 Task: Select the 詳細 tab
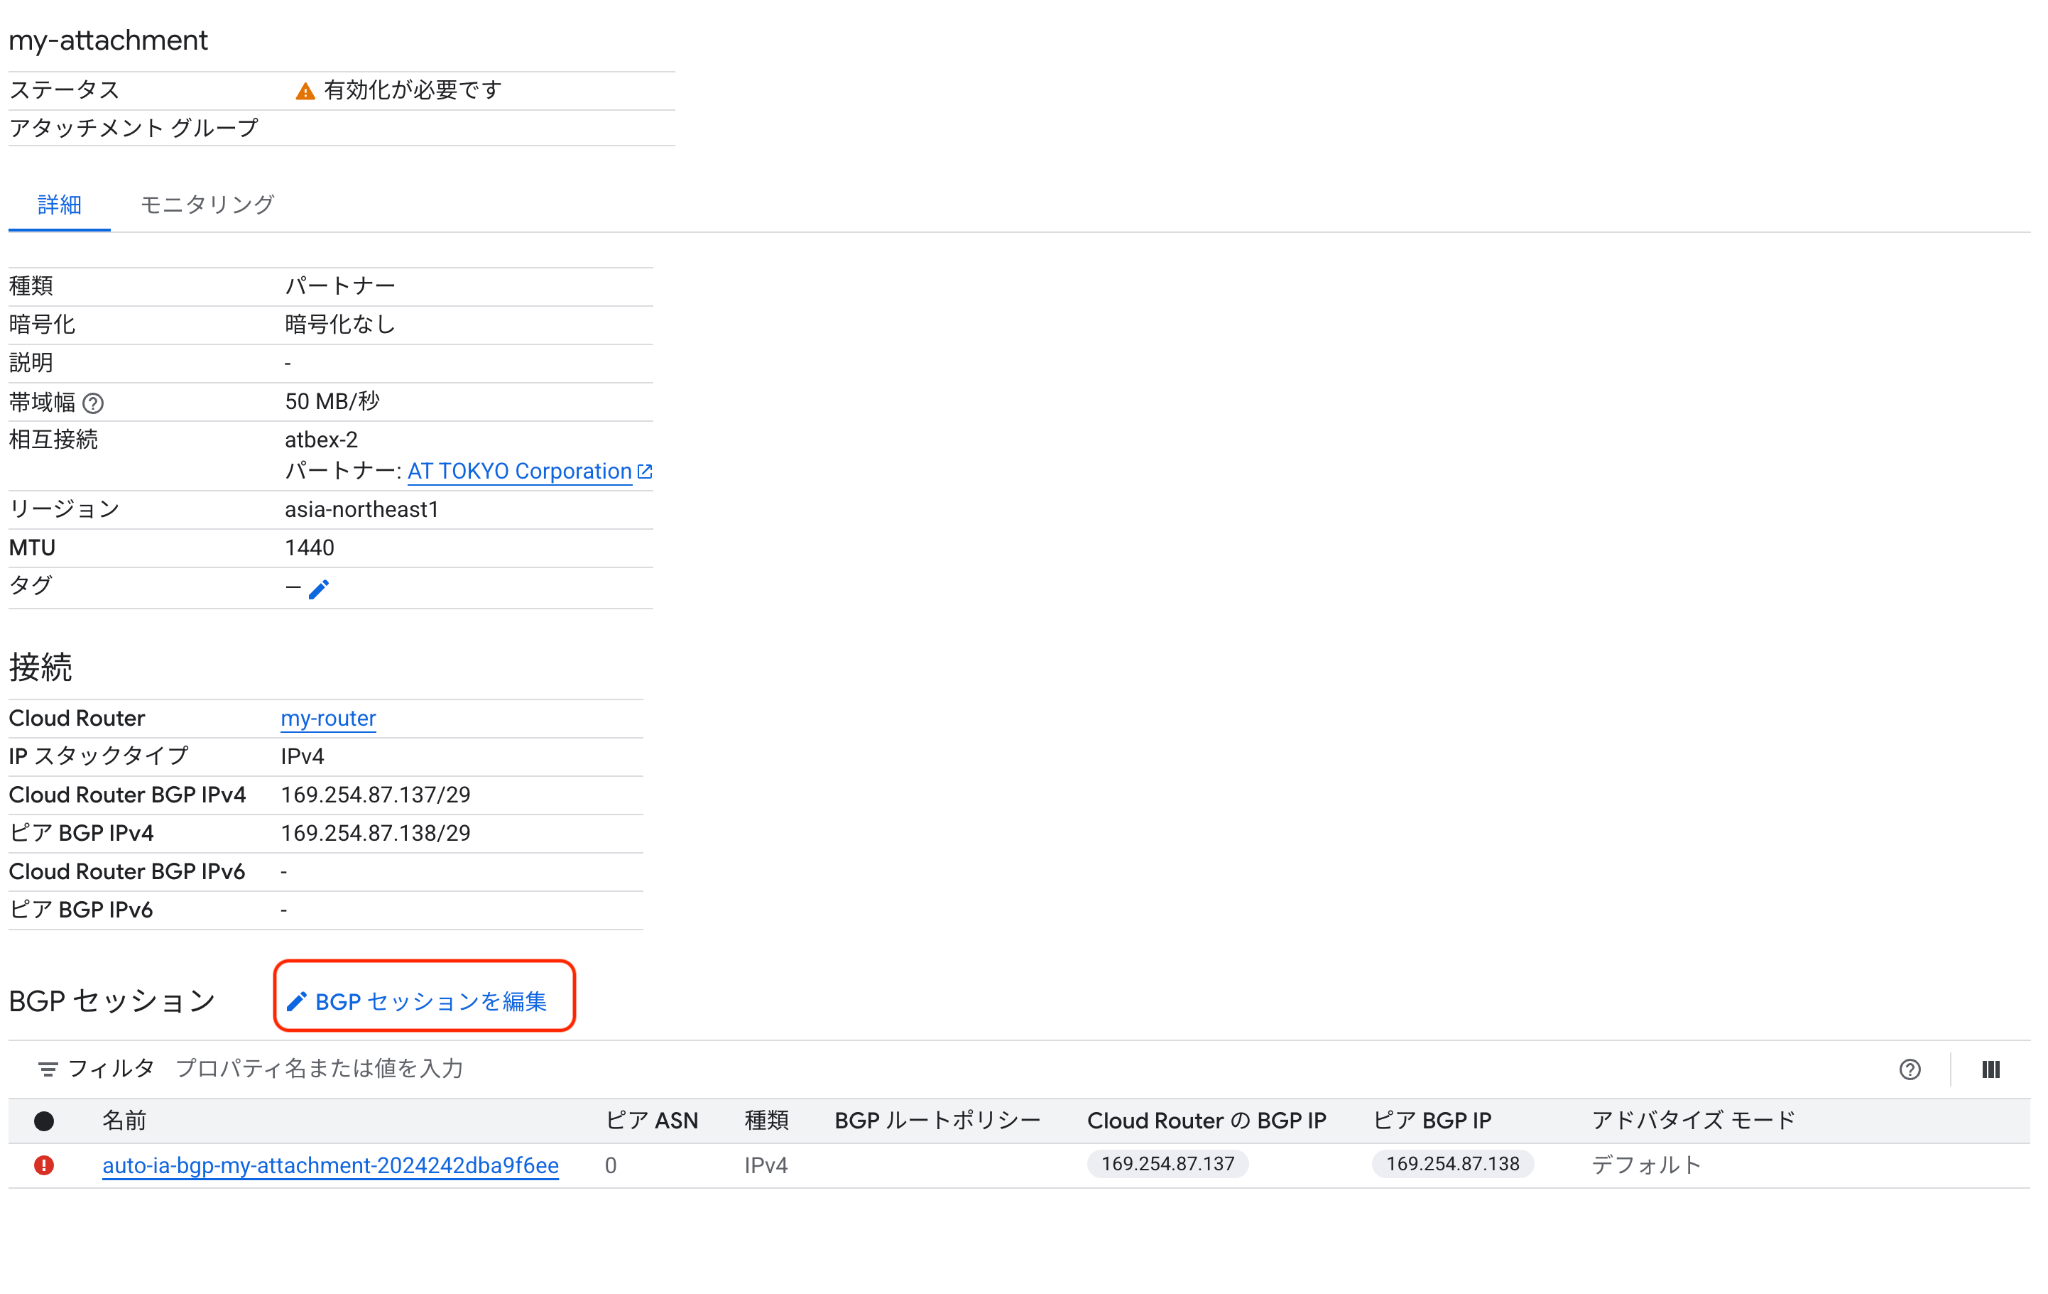pyautogui.click(x=59, y=204)
